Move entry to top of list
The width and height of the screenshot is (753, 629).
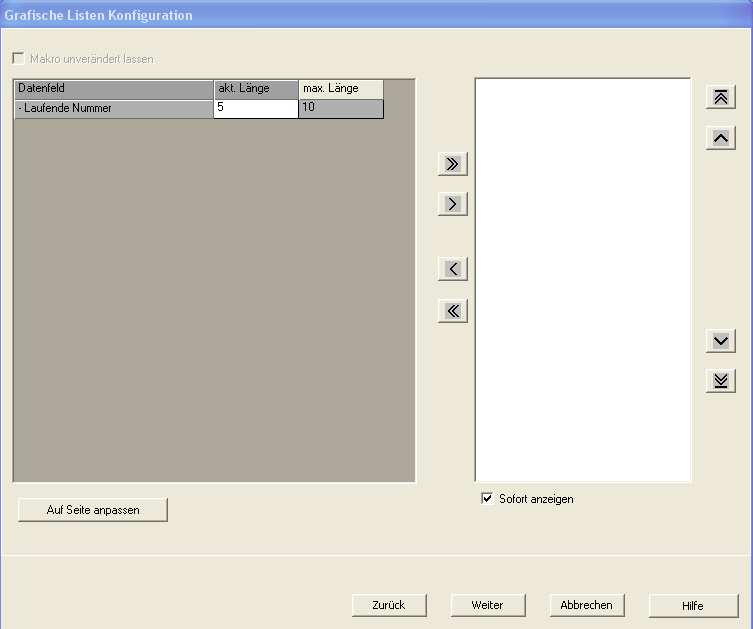720,97
